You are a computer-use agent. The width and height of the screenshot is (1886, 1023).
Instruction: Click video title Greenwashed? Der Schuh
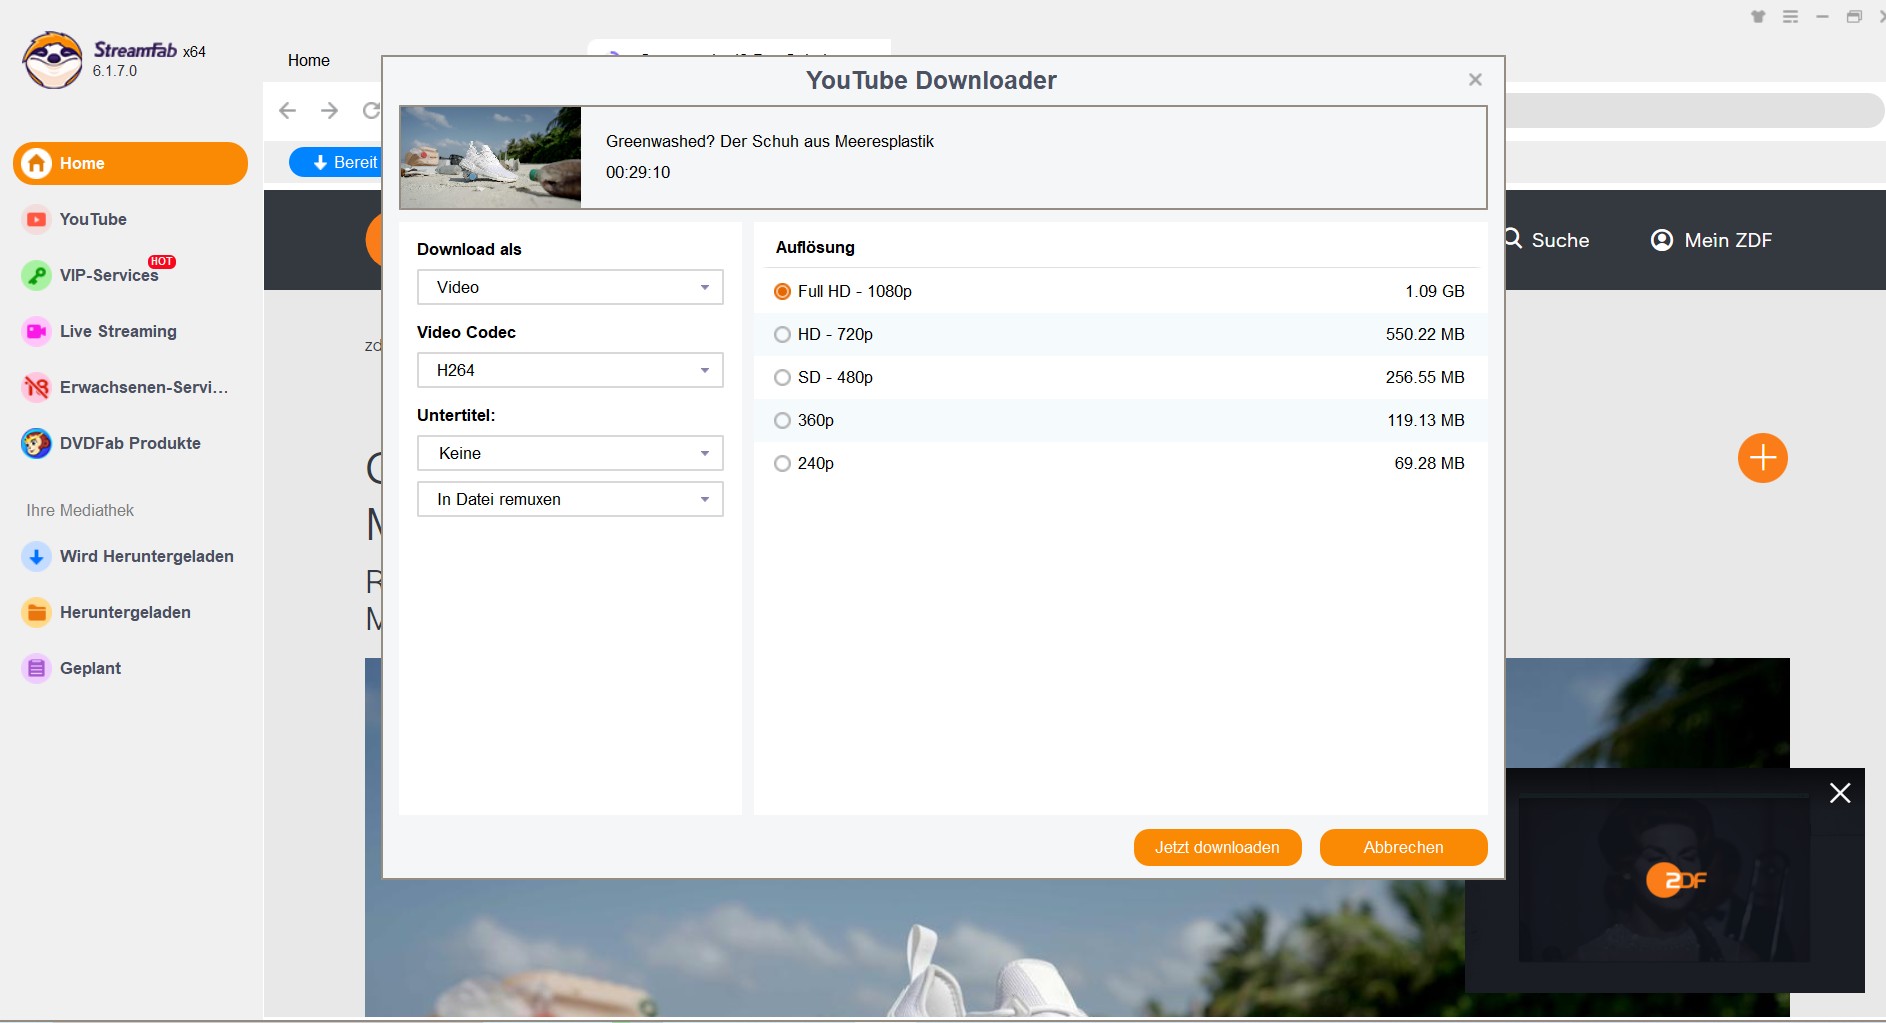[770, 141]
